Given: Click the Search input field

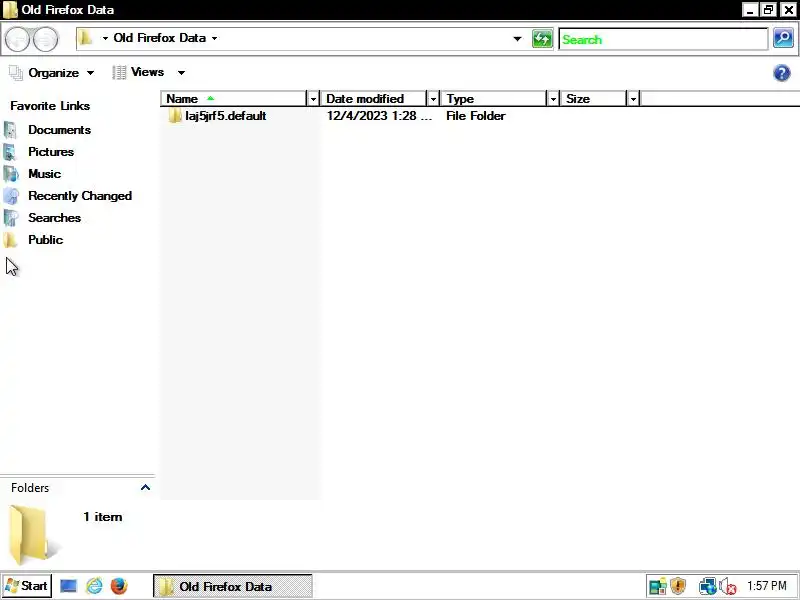Looking at the screenshot, I should 663,39.
